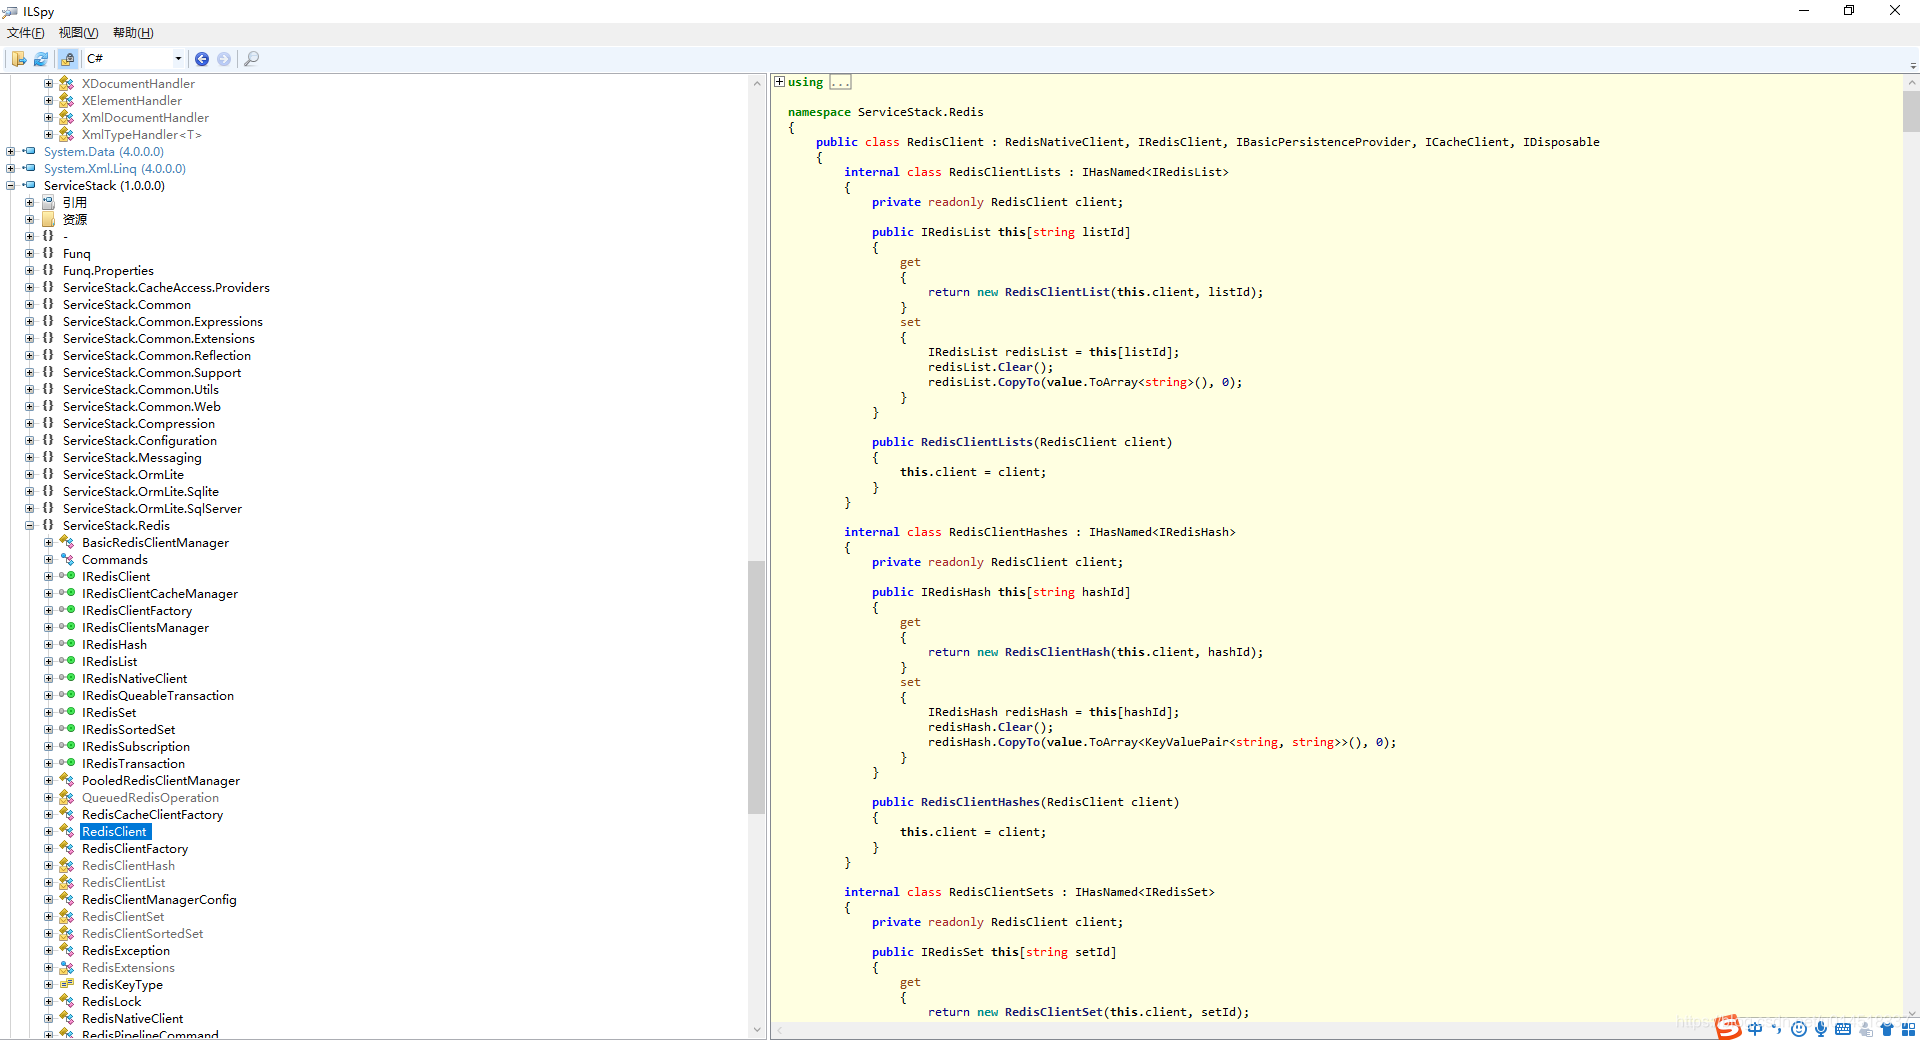Follow the RedisNativeClient base class link
1920x1040 pixels.
pyautogui.click(x=1065, y=142)
